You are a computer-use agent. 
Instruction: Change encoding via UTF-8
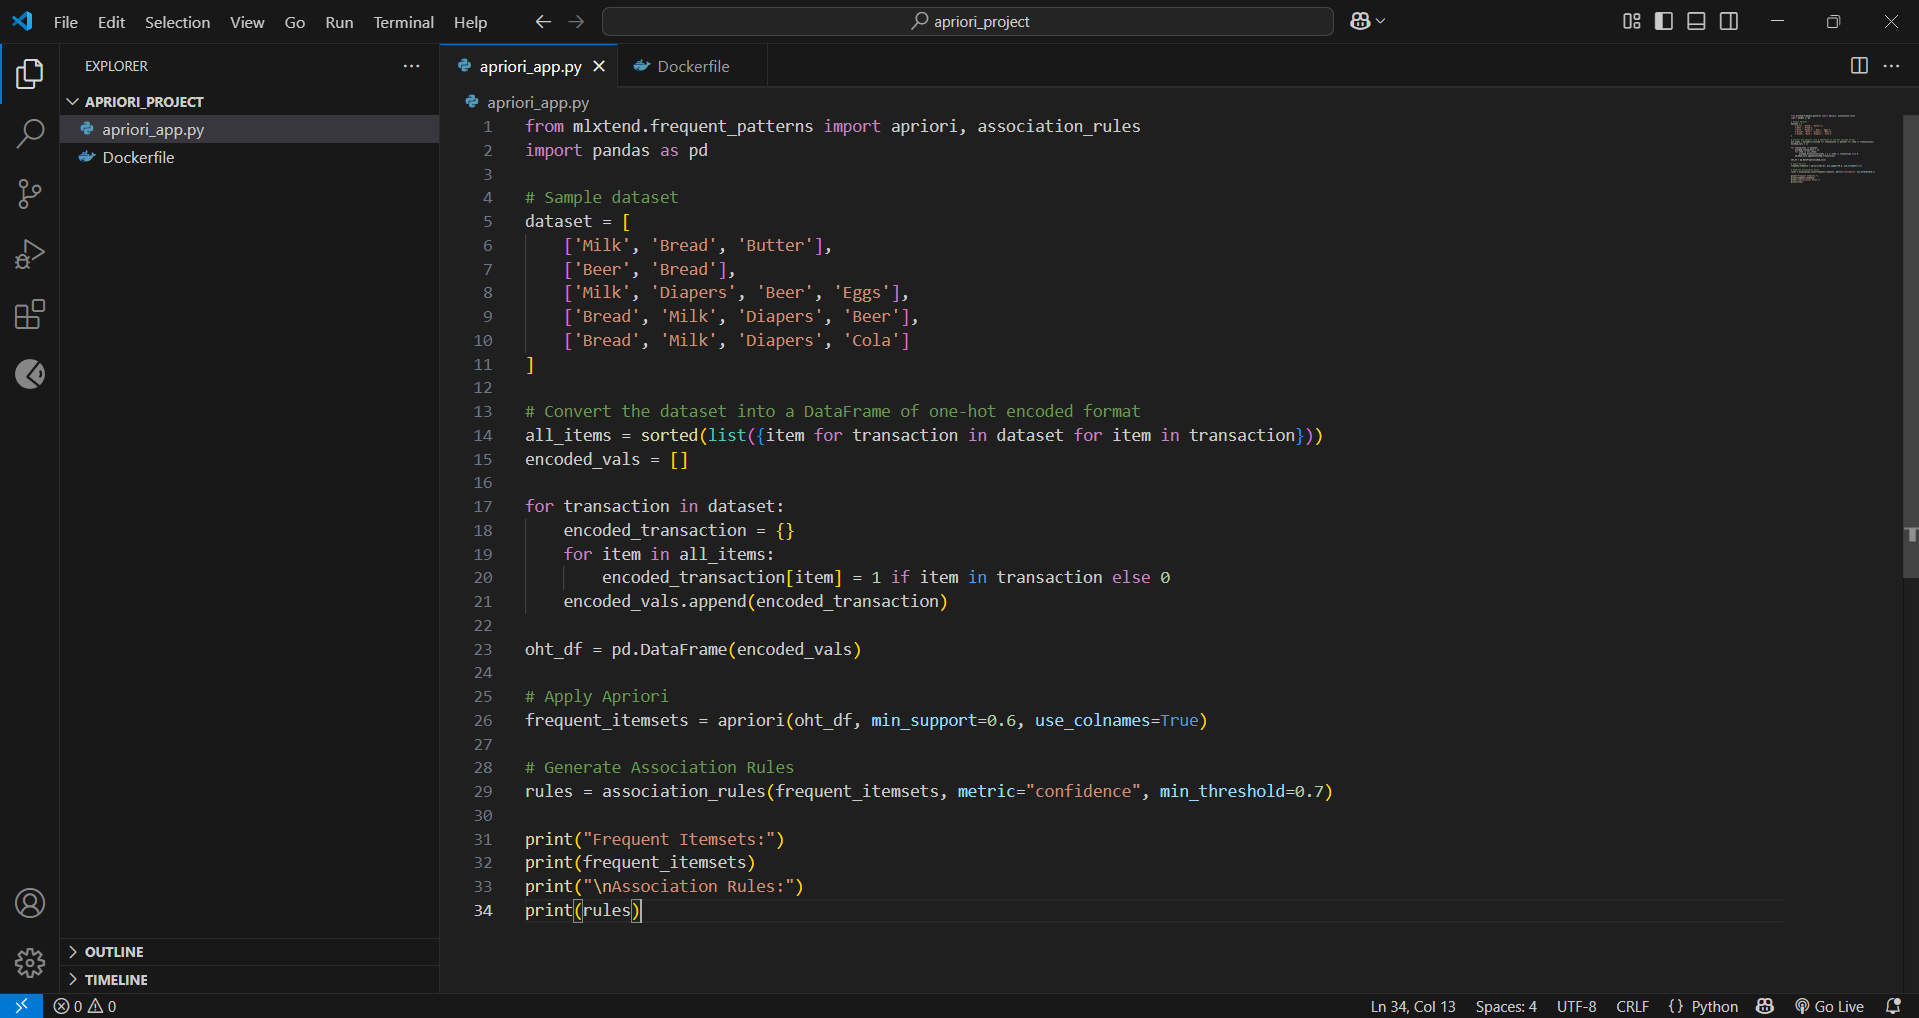[x=1576, y=1006]
